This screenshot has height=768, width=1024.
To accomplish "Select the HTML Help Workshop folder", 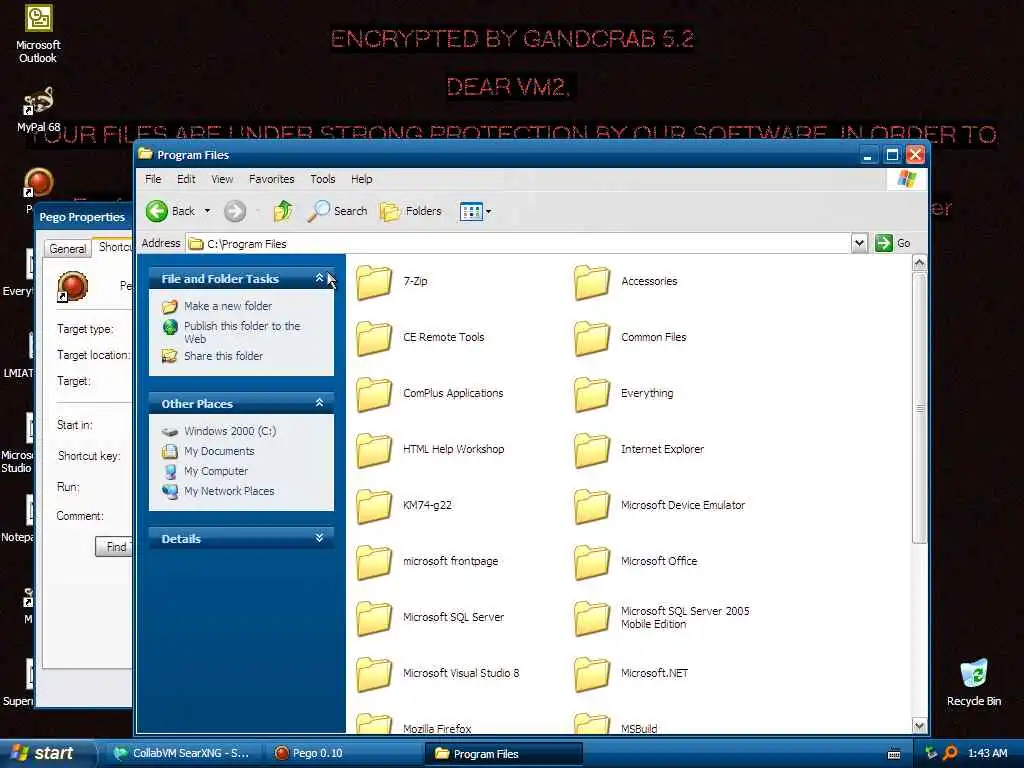I will [x=431, y=449].
